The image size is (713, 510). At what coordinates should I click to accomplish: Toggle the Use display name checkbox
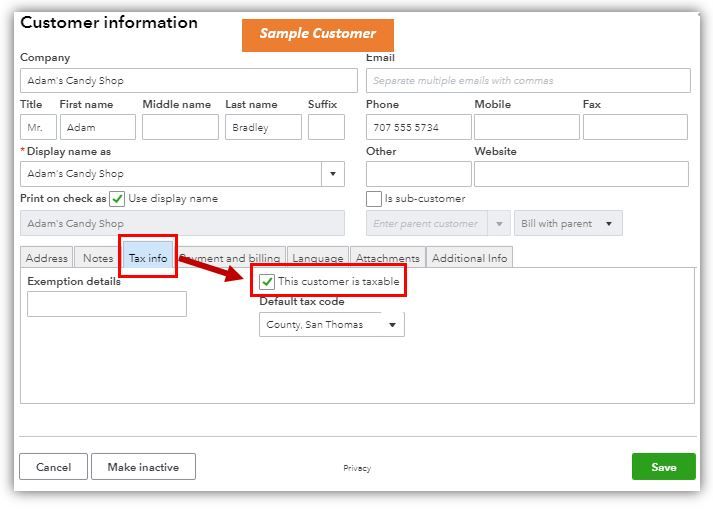pyautogui.click(x=117, y=199)
